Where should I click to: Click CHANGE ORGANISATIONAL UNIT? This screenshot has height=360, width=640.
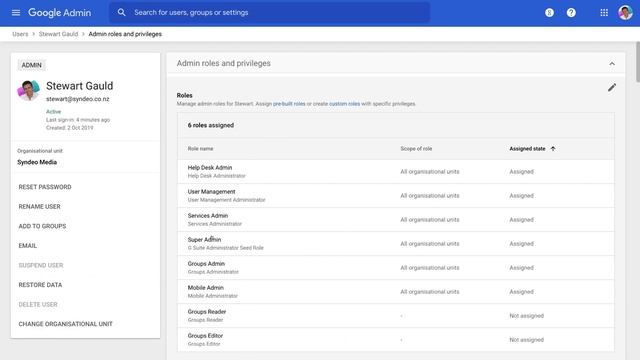[65, 324]
